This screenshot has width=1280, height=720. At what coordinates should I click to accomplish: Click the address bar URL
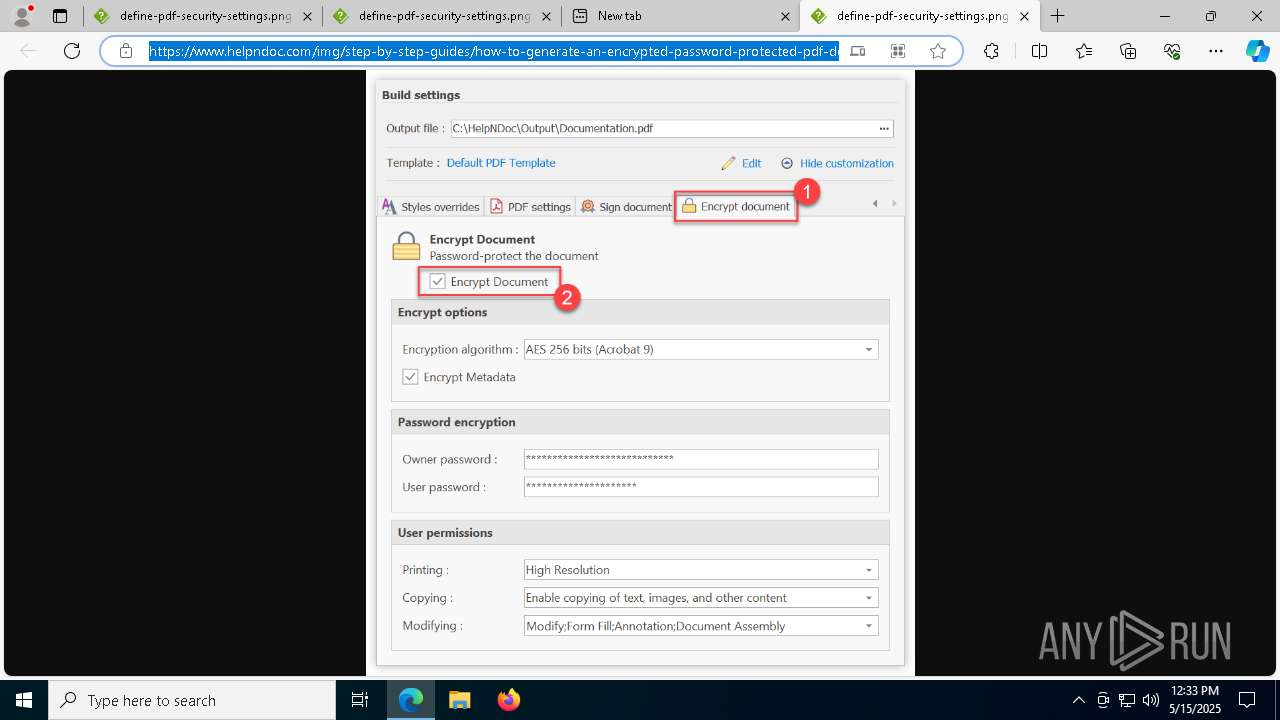pos(494,51)
